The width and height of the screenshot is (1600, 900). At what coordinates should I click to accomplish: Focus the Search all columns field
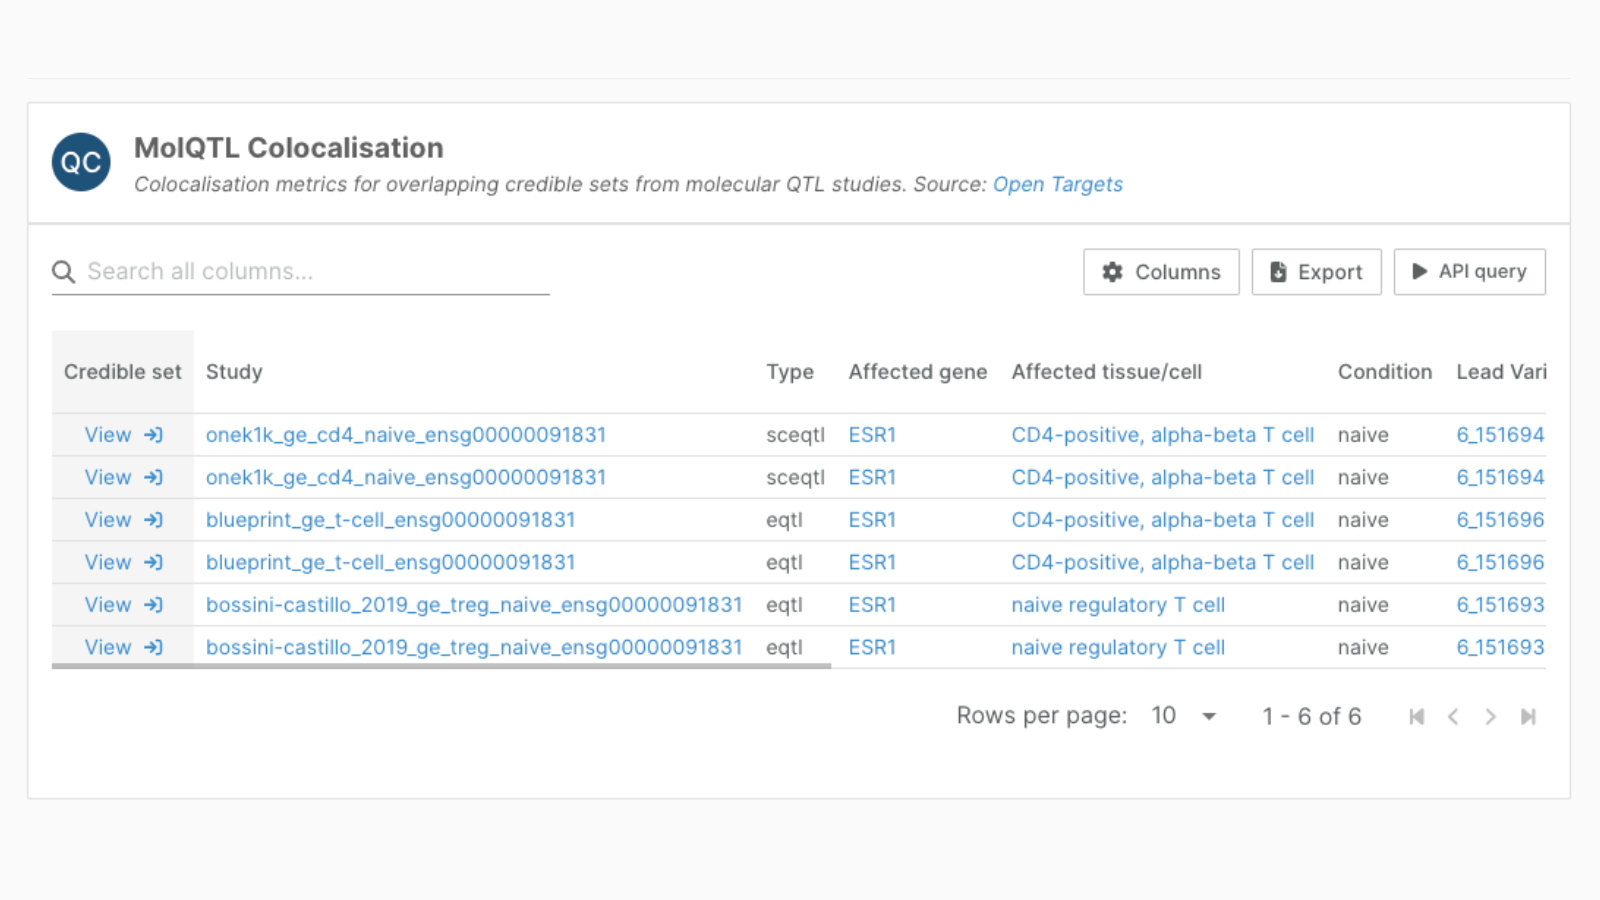315,272
